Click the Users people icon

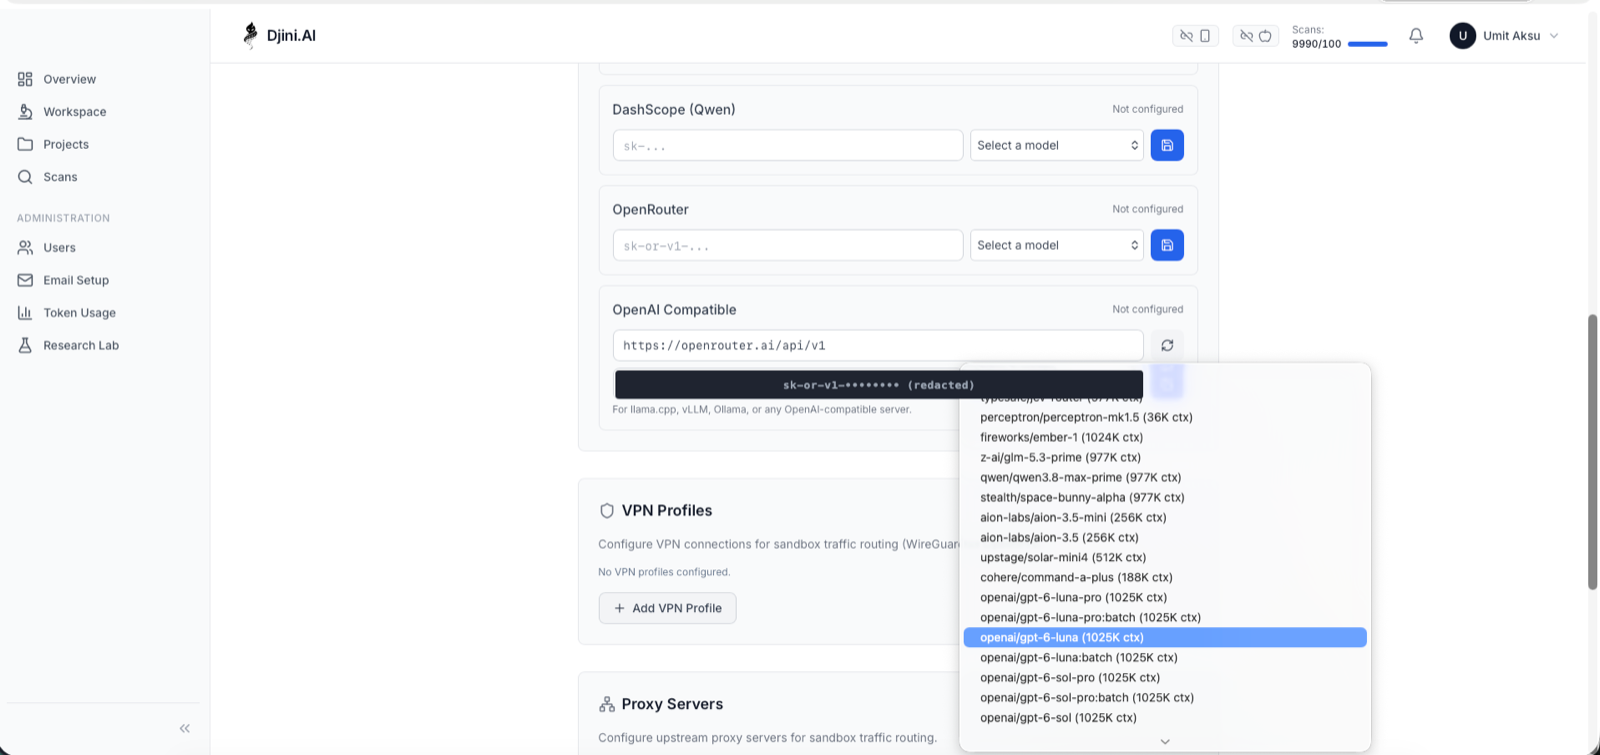pos(25,247)
